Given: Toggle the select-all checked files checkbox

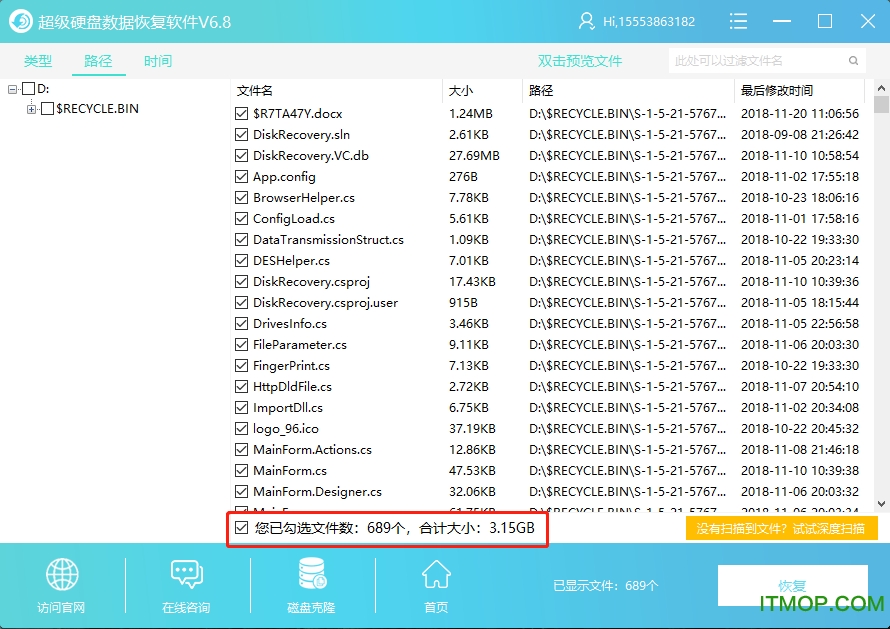Looking at the screenshot, I should coord(241,528).
